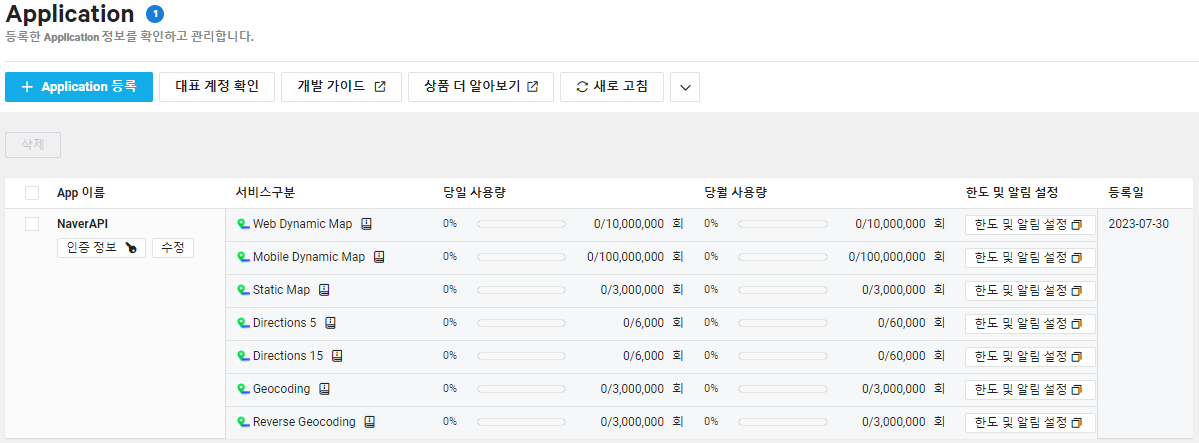Click Static Map monthly usage progress bar

tap(783, 290)
